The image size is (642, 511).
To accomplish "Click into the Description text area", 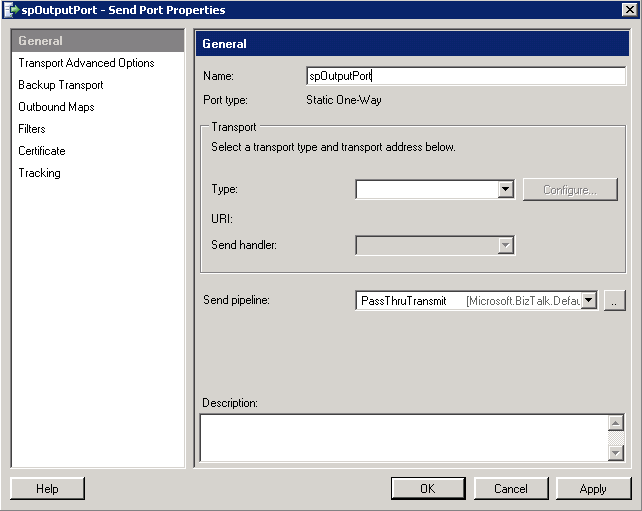I will click(x=404, y=438).
